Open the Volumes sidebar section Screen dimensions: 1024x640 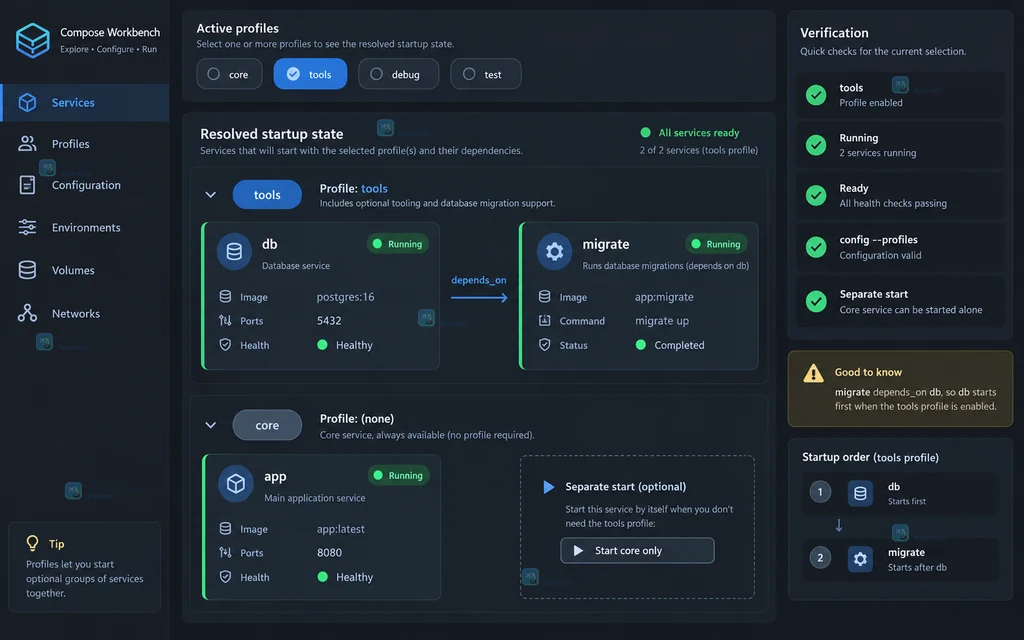[x=85, y=270]
